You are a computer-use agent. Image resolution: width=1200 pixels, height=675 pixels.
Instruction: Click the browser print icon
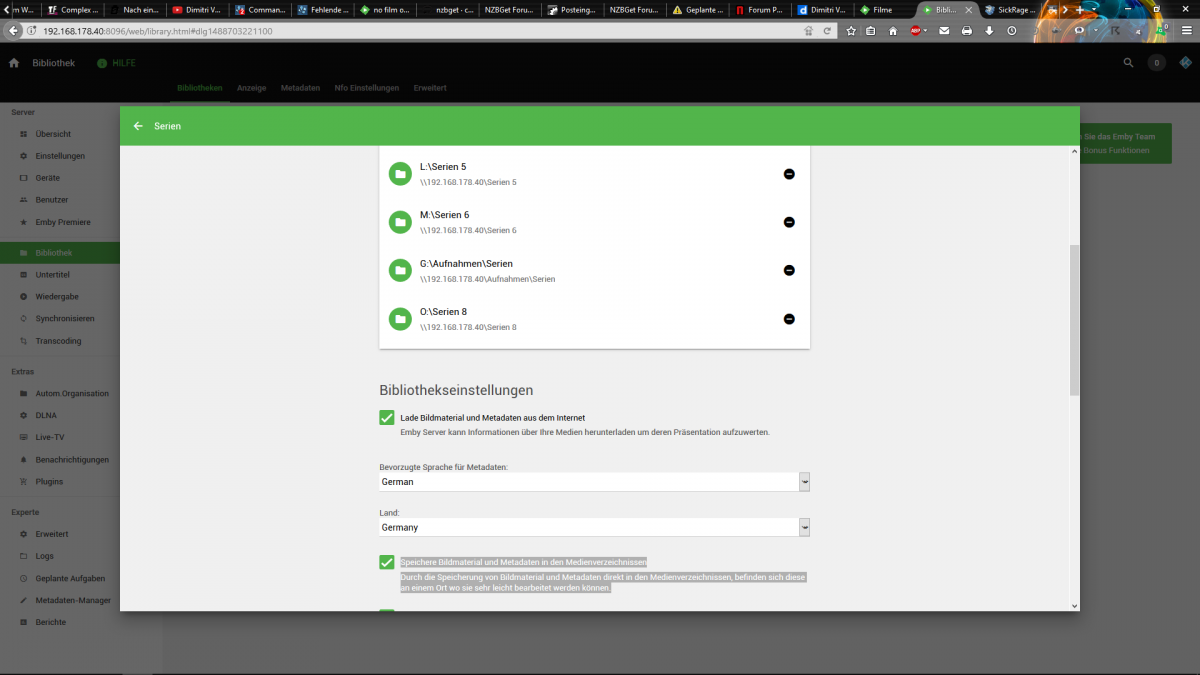click(x=966, y=31)
